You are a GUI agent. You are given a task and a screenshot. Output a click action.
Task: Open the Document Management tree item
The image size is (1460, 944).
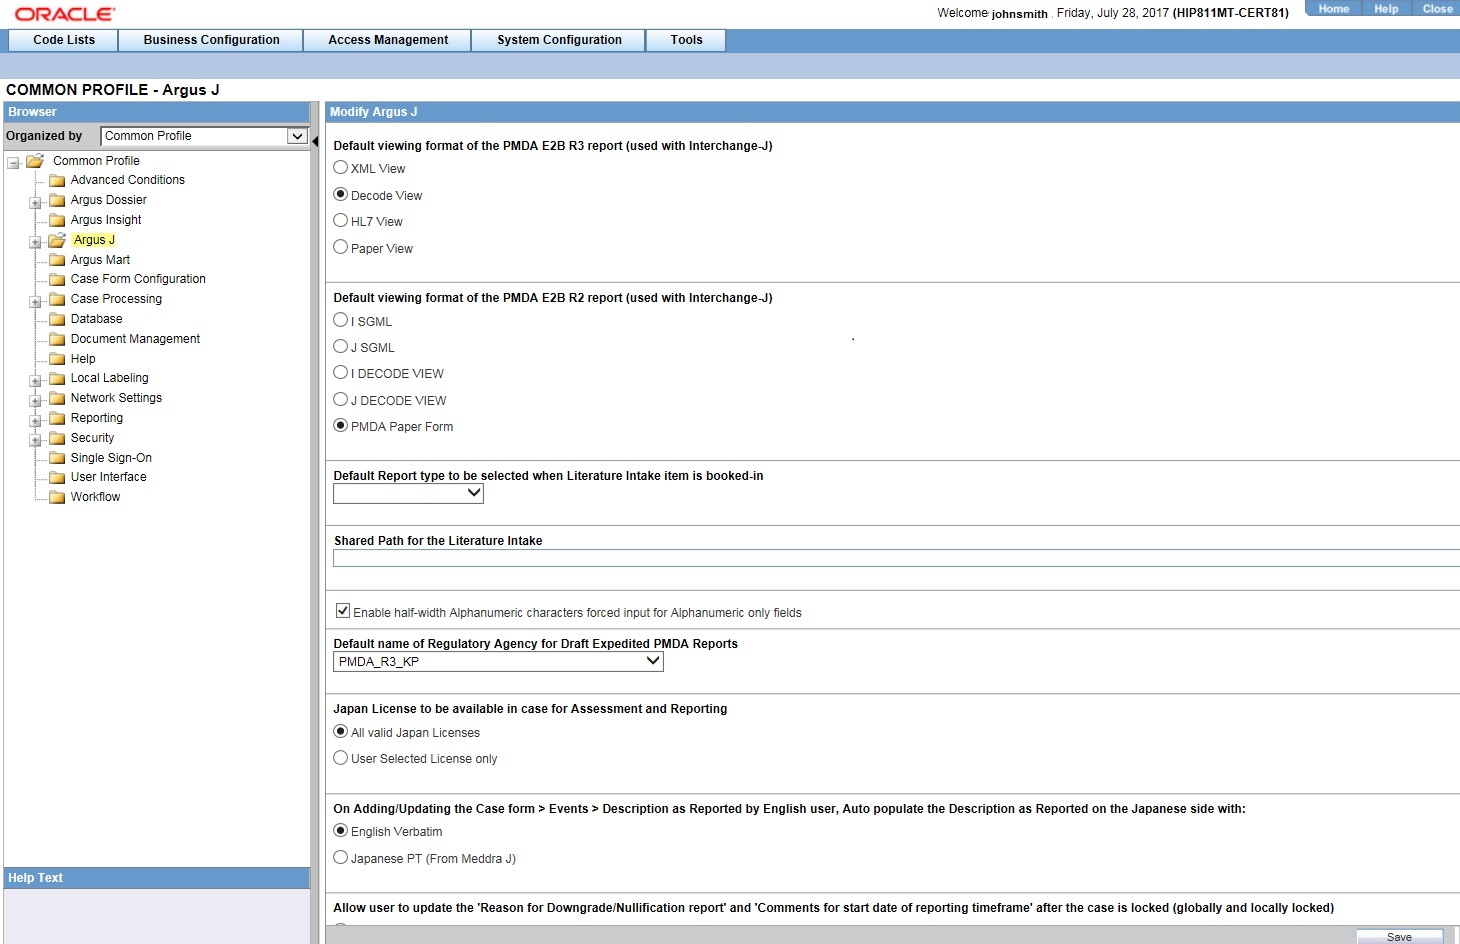135,339
